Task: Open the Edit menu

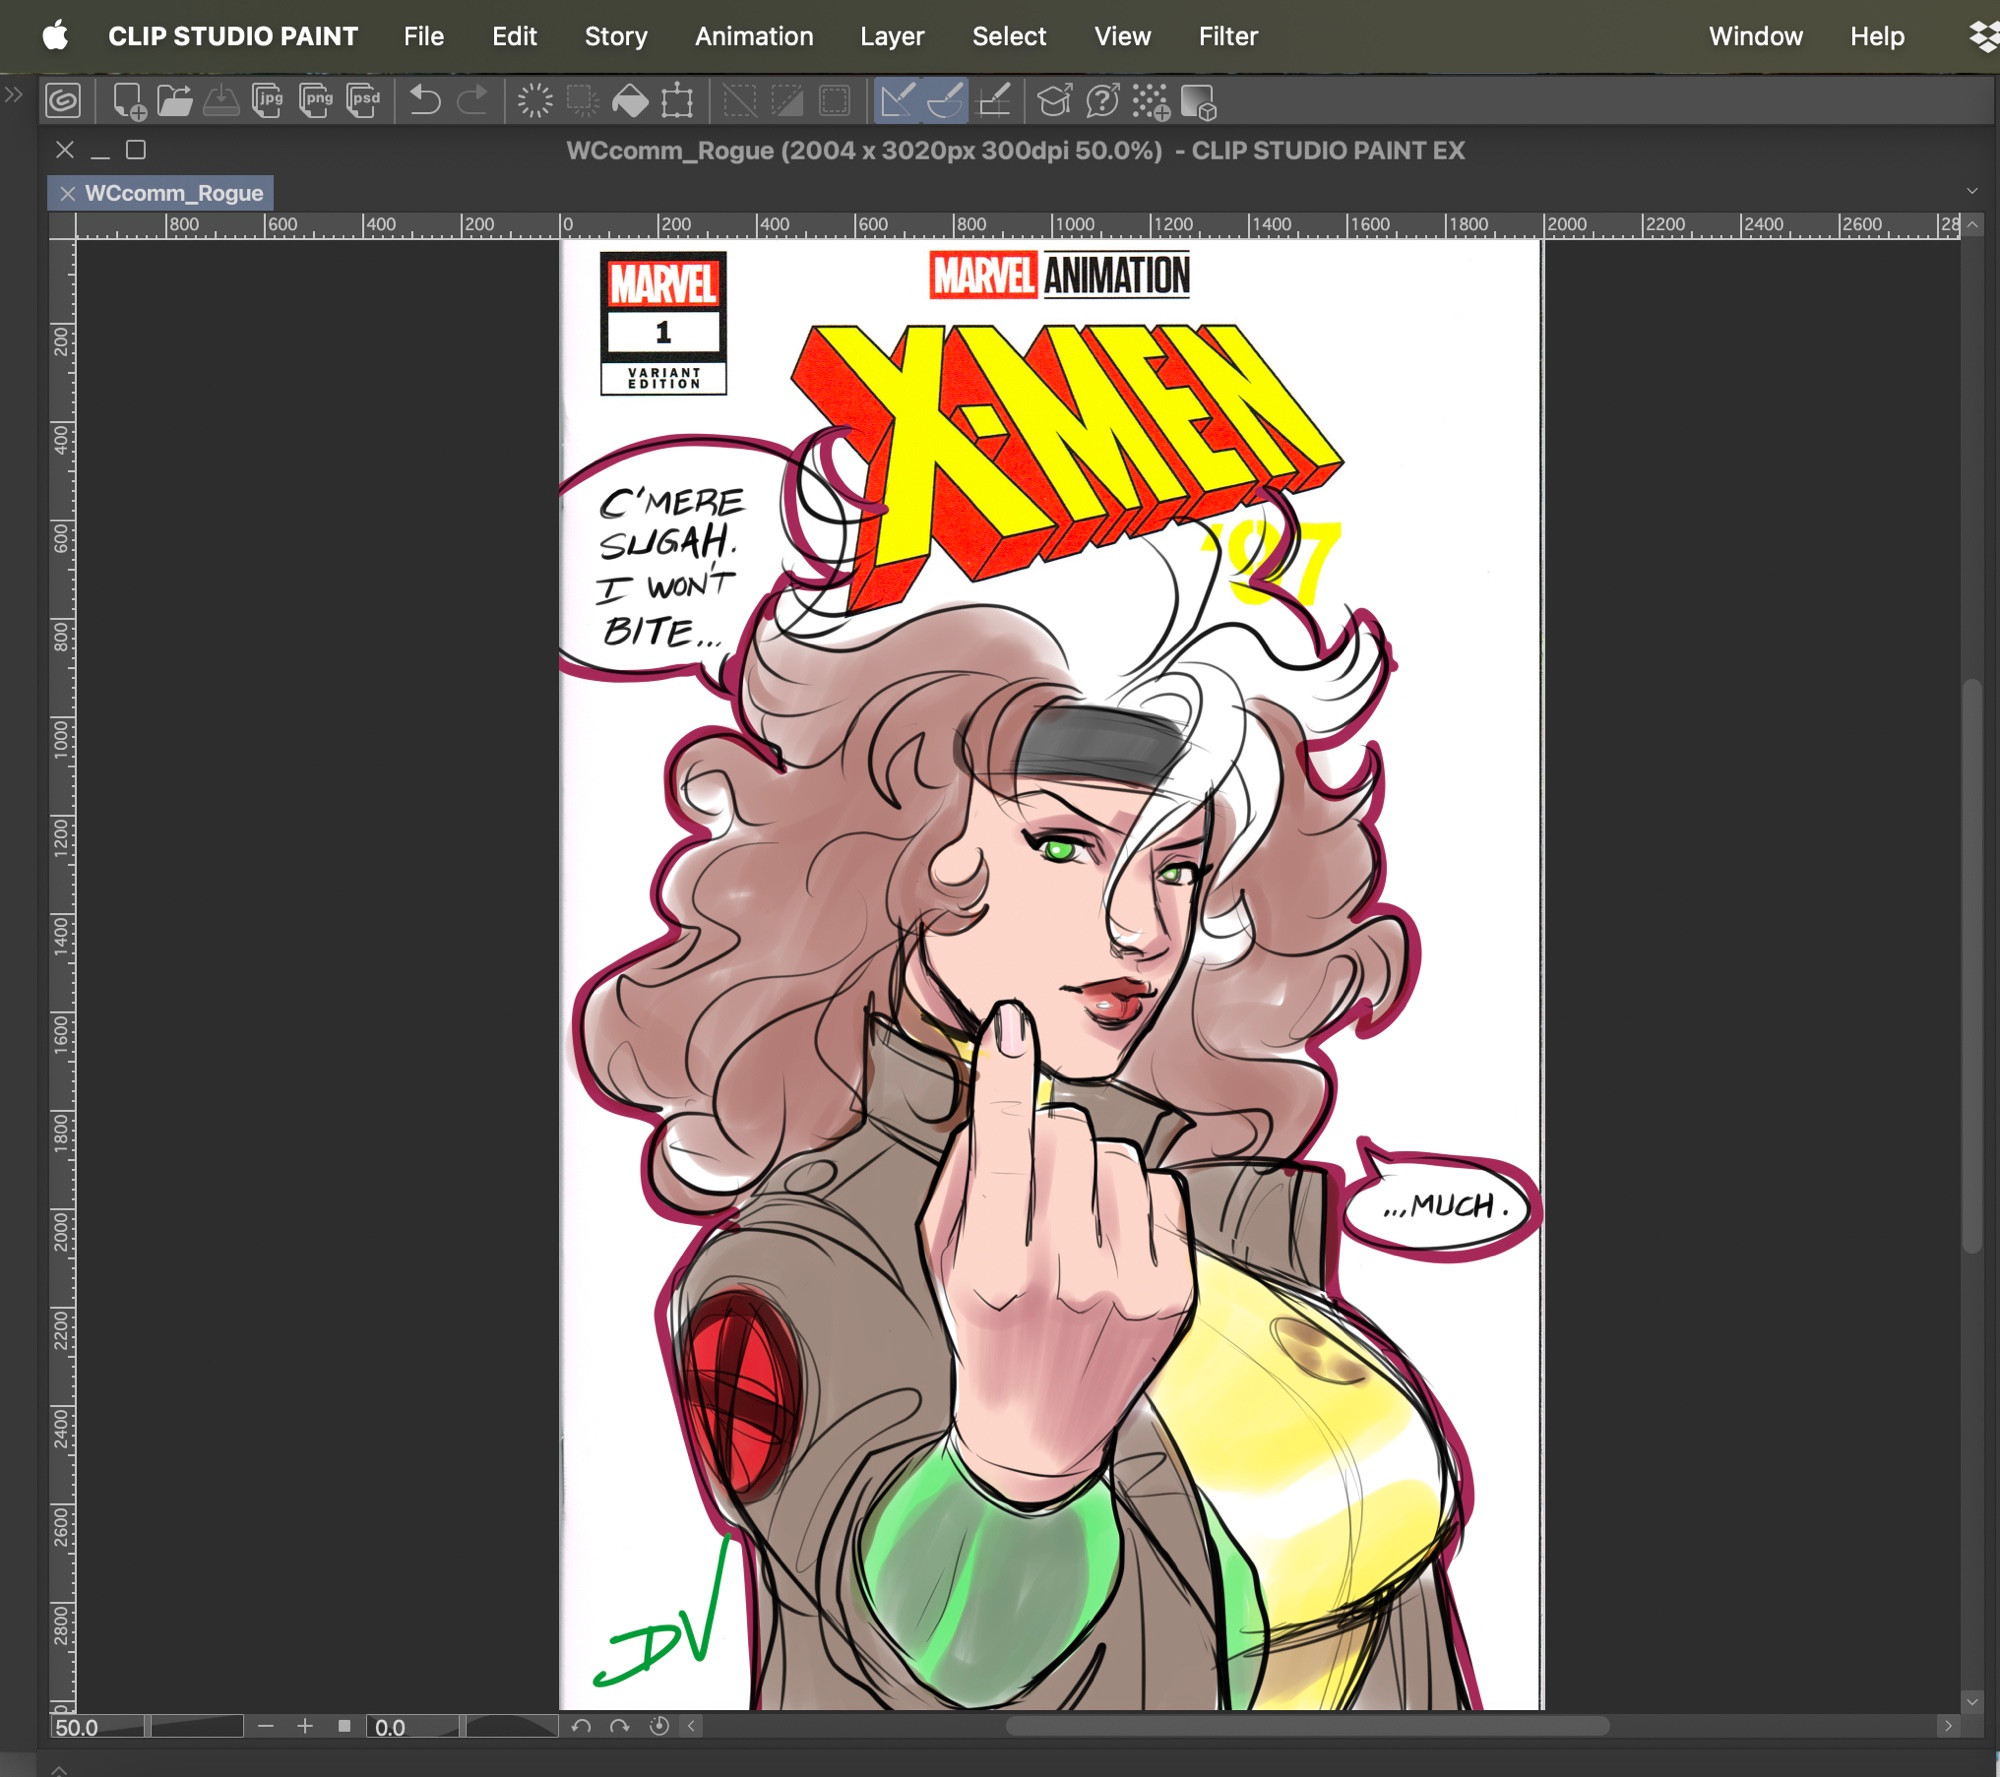Action: pyautogui.click(x=514, y=36)
